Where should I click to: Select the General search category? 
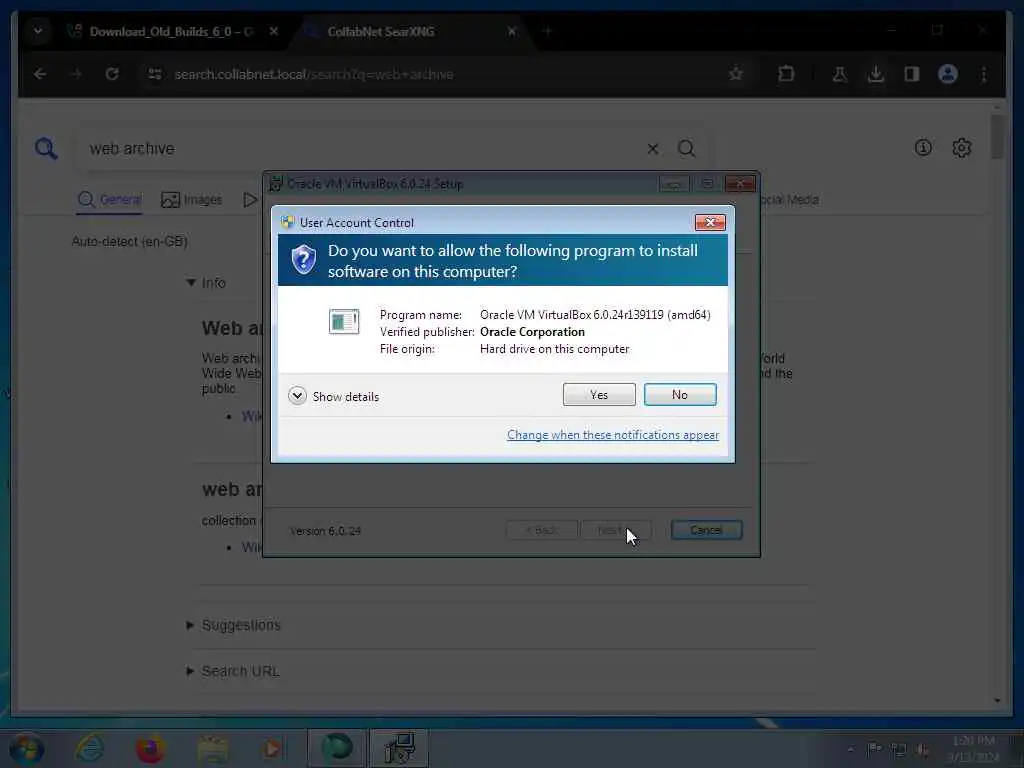[x=110, y=199]
